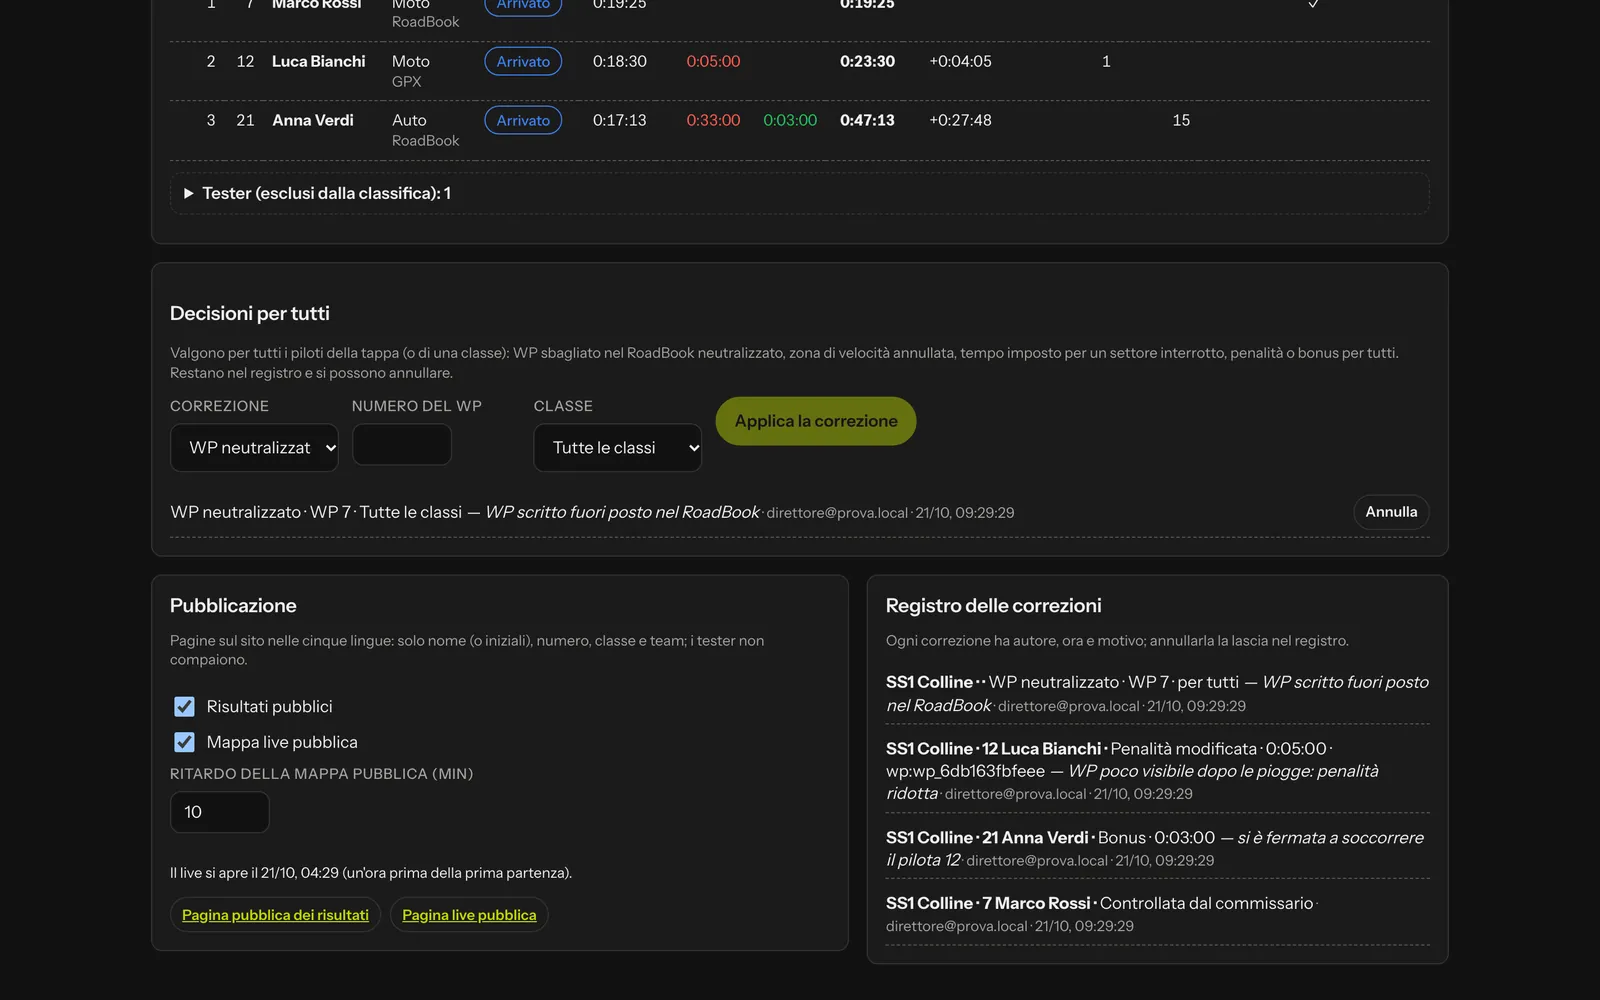Click the total time 0:23:30
Image resolution: width=1600 pixels, height=1000 pixels.
tap(867, 61)
